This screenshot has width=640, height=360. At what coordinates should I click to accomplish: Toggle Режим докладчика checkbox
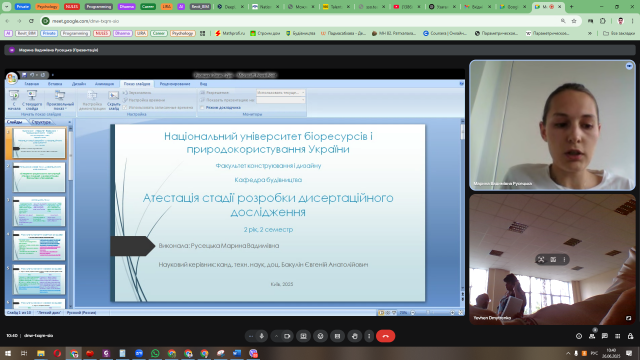[x=202, y=107]
